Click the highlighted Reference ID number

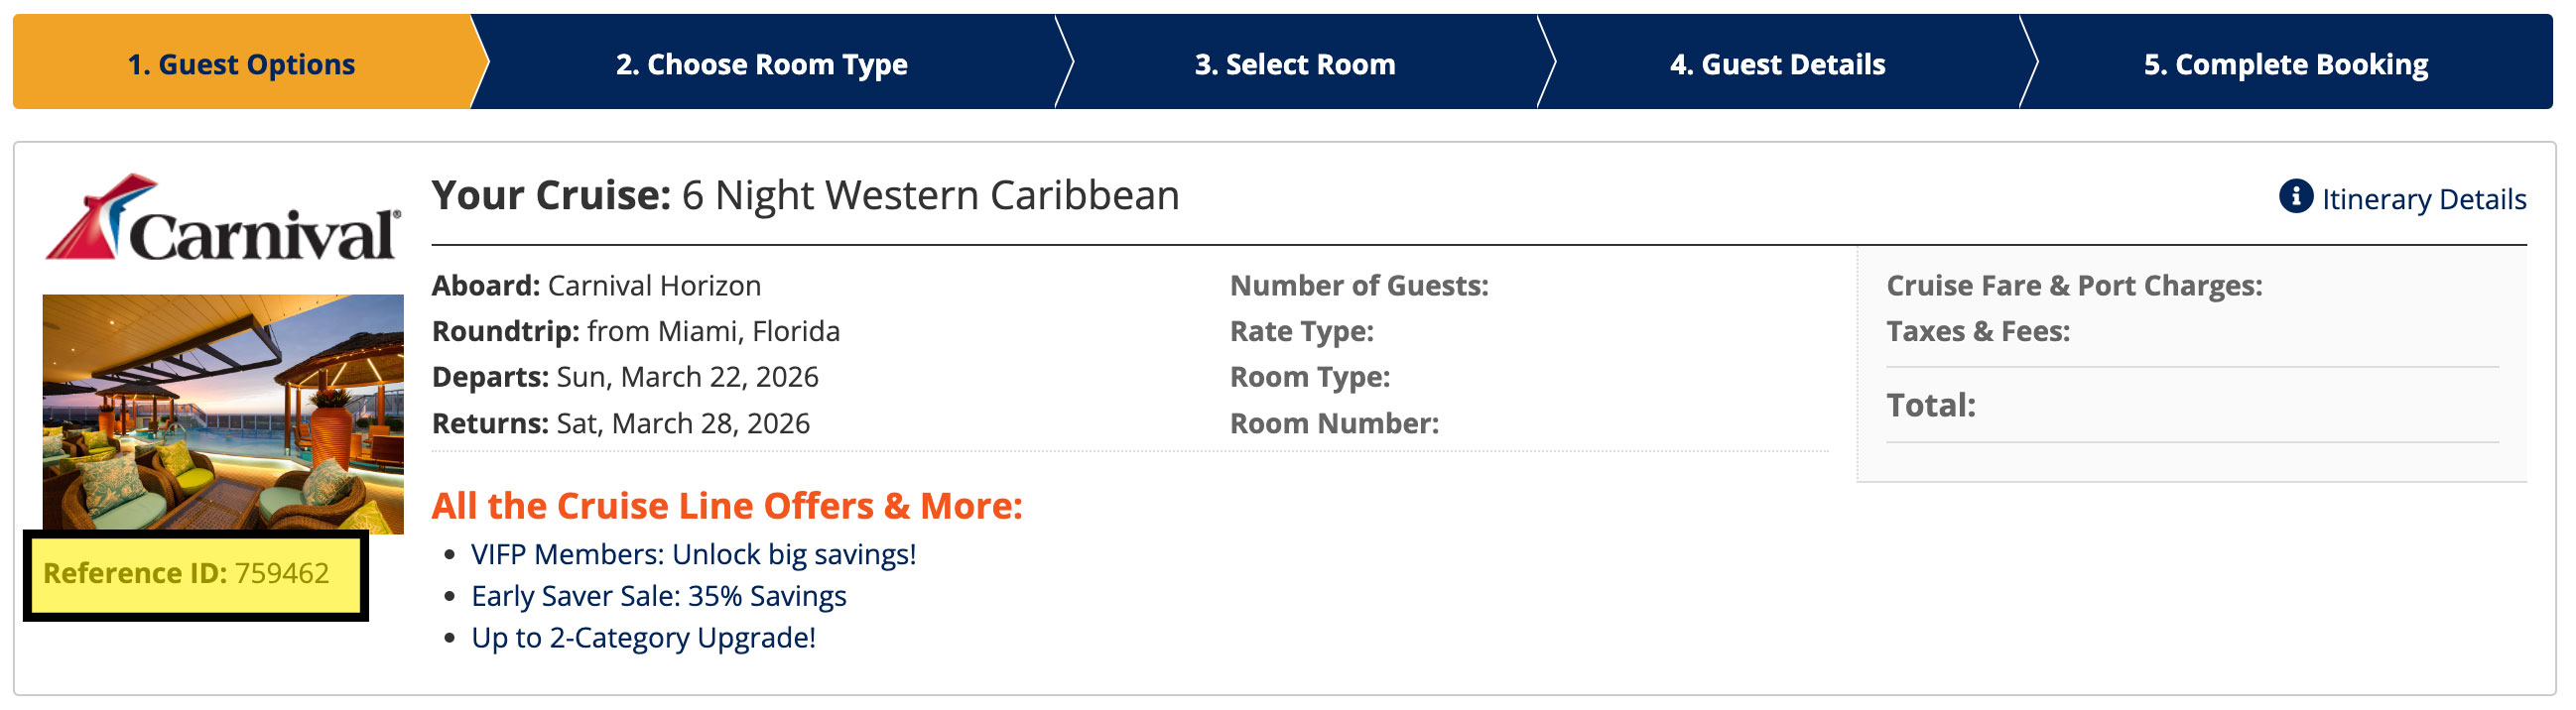click(x=281, y=573)
